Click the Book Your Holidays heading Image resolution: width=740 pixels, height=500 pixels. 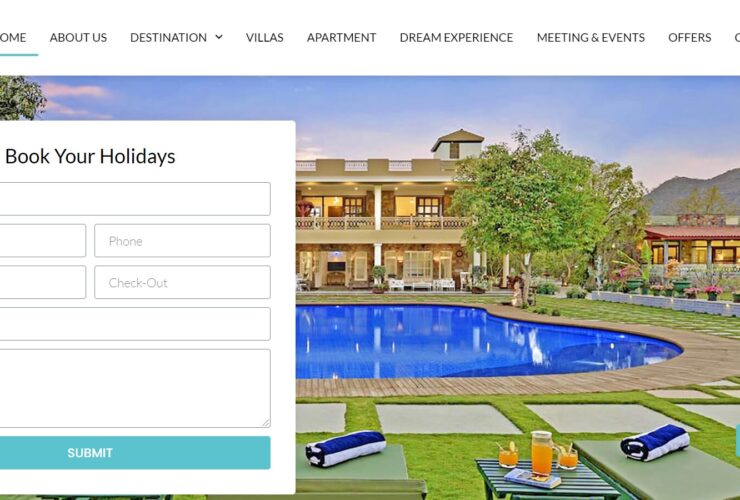[x=90, y=156]
